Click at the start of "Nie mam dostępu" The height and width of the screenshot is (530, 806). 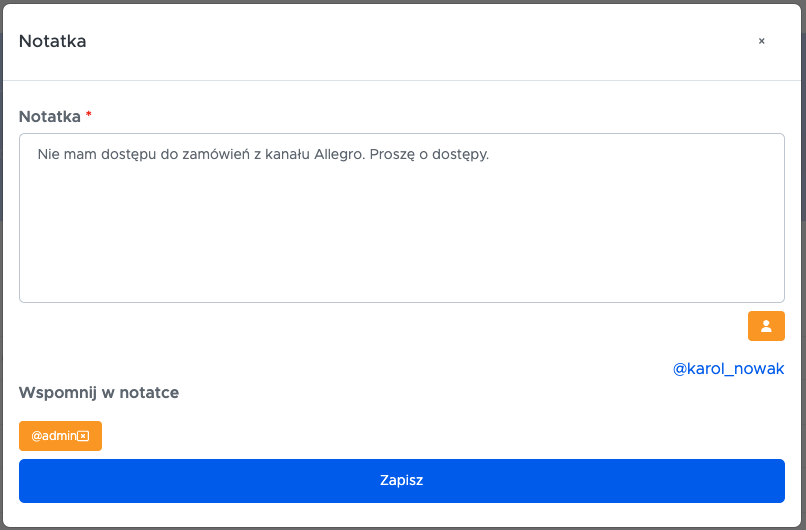(x=39, y=155)
